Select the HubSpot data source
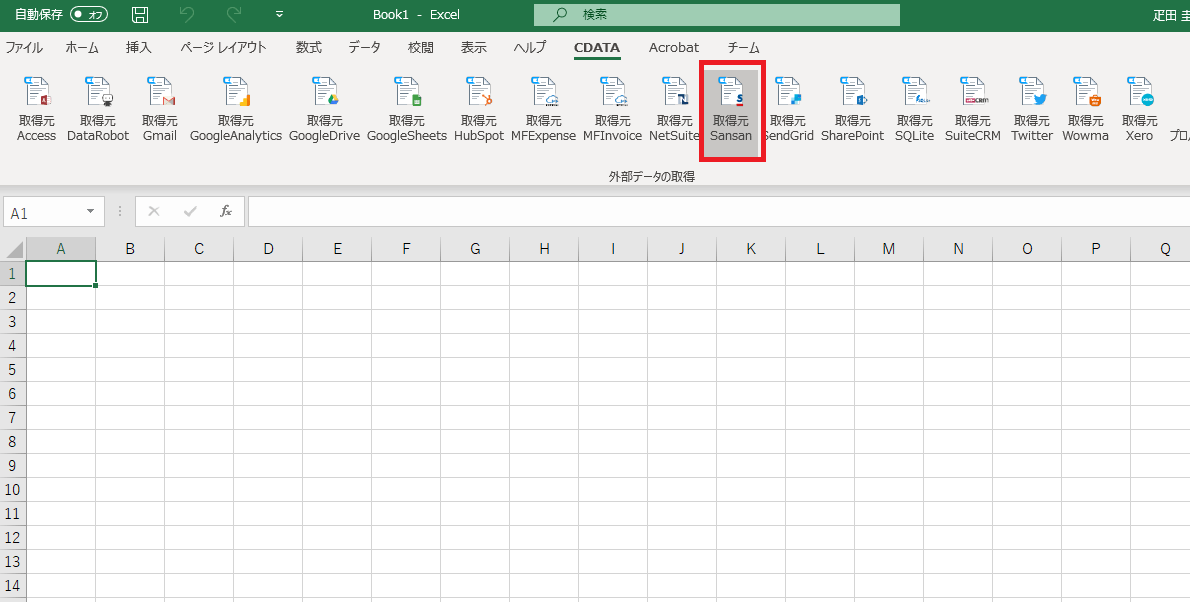This screenshot has height=602, width=1190. point(479,109)
